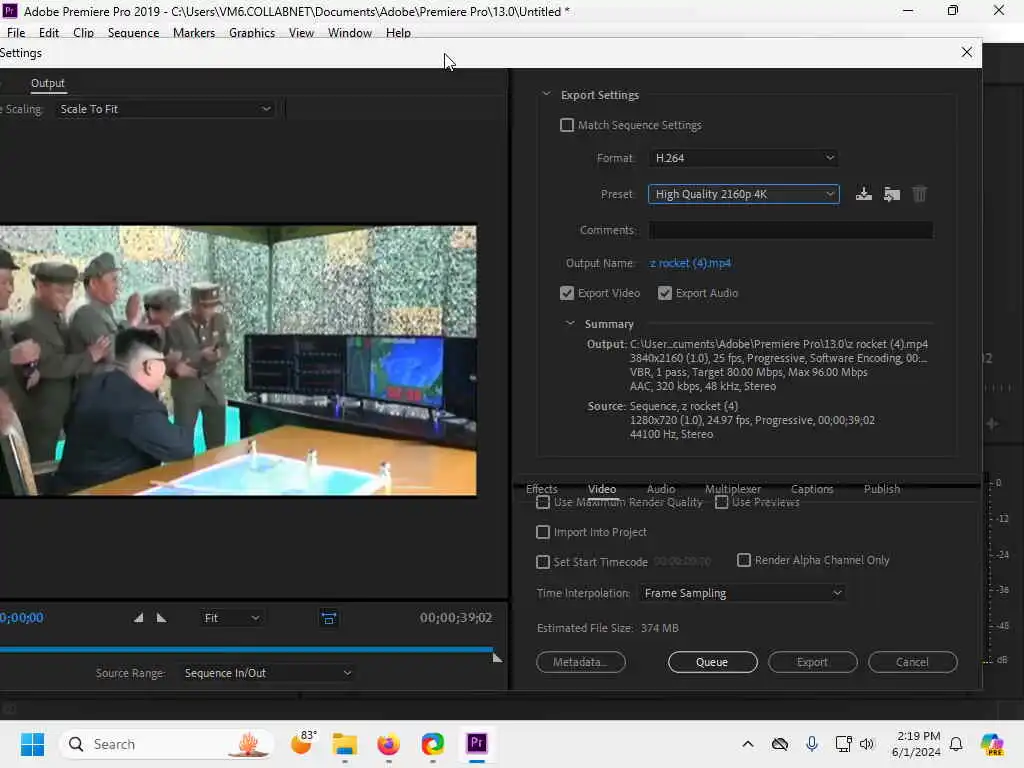Collapse the Summary section
Screen dimensions: 1024x768
click(570, 323)
